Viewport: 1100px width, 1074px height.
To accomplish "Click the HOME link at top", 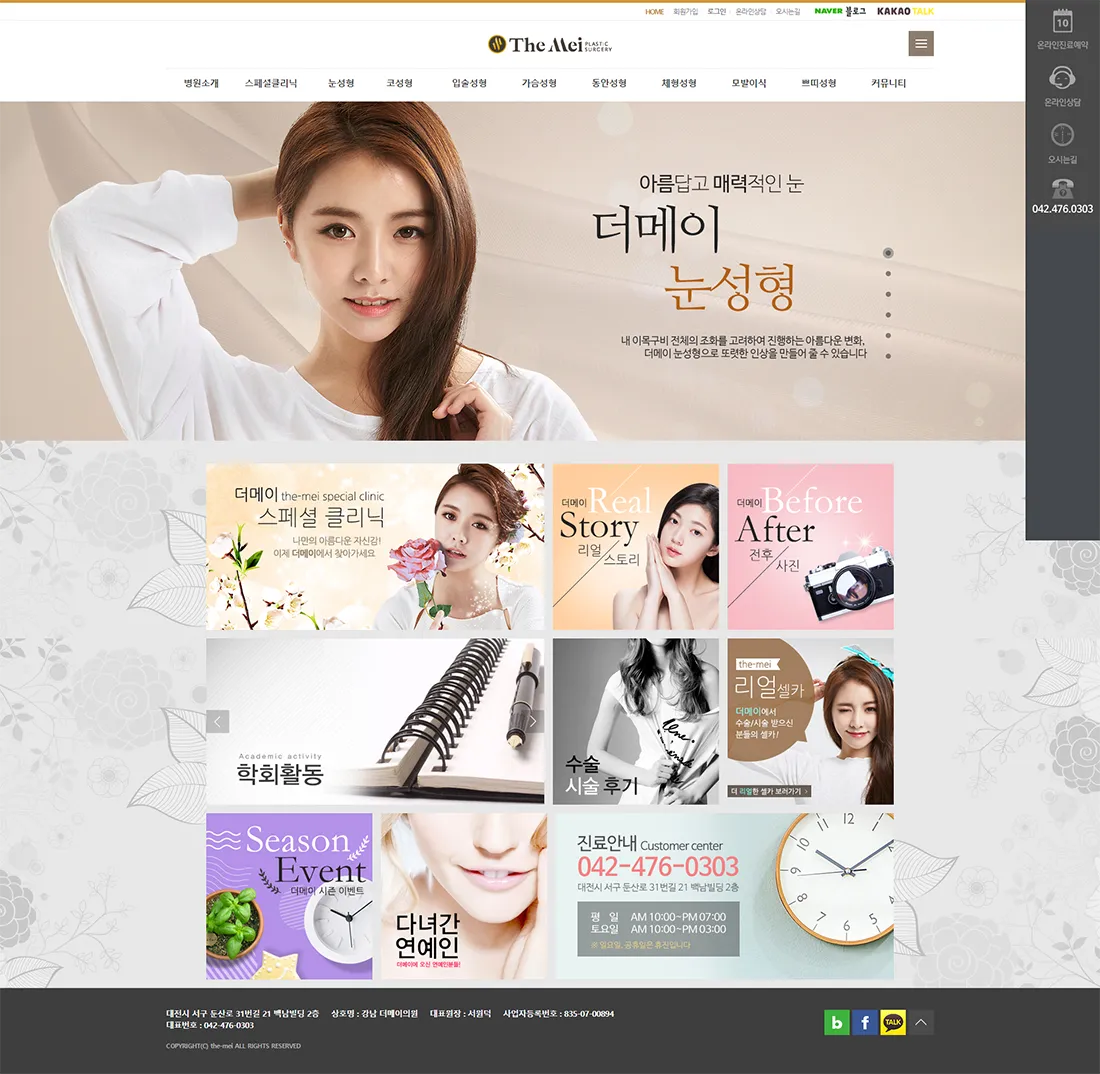I will tap(655, 11).
